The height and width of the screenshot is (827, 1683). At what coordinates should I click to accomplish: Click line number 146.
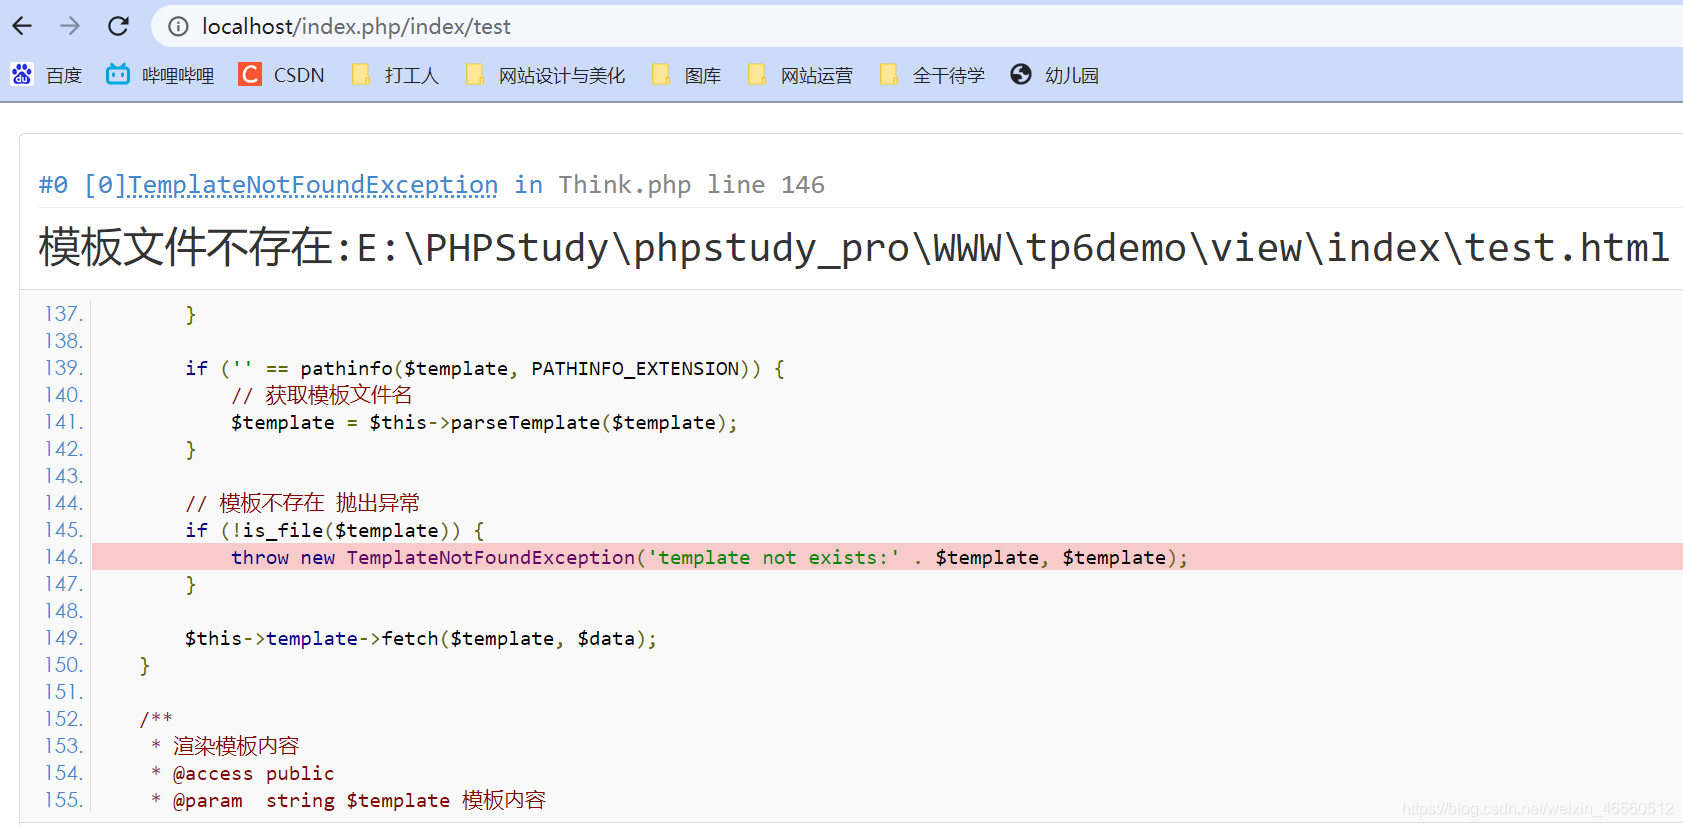[x=63, y=557]
